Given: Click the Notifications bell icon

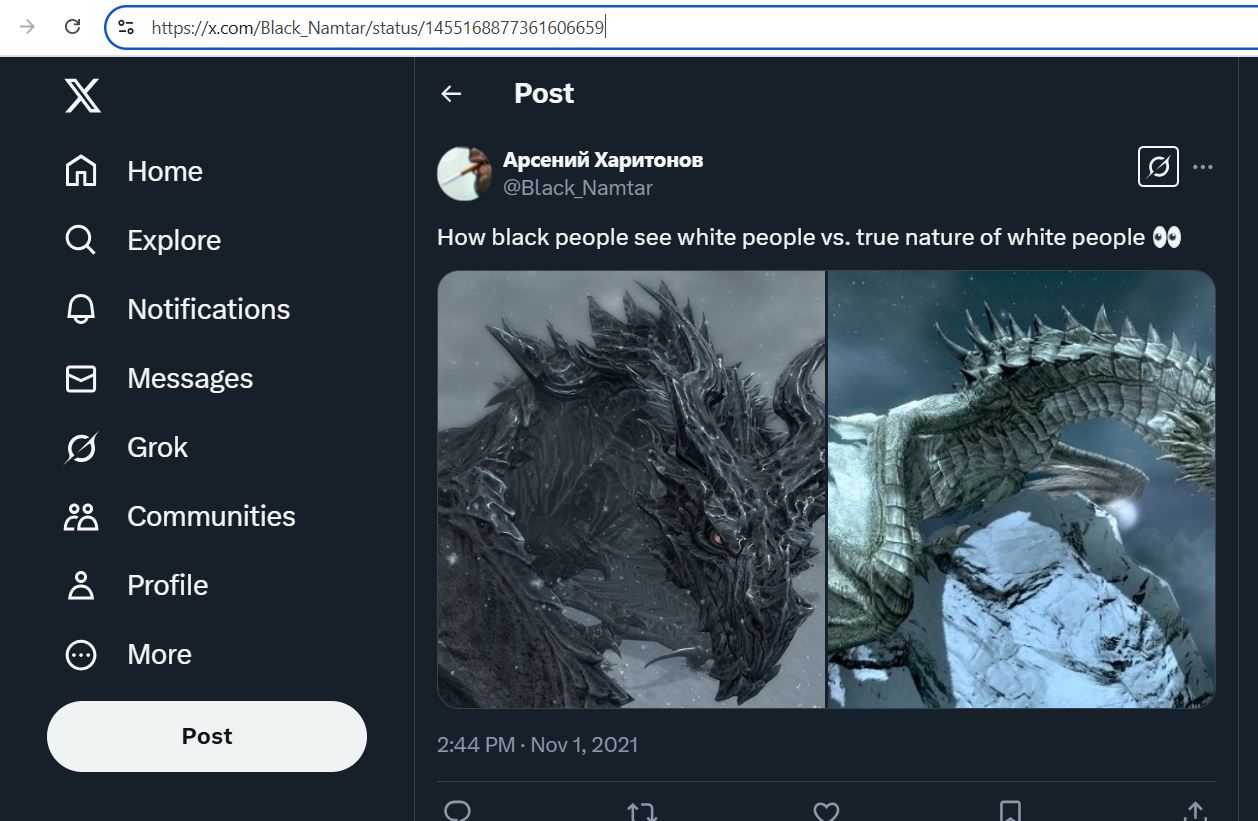Looking at the screenshot, I should [81, 309].
